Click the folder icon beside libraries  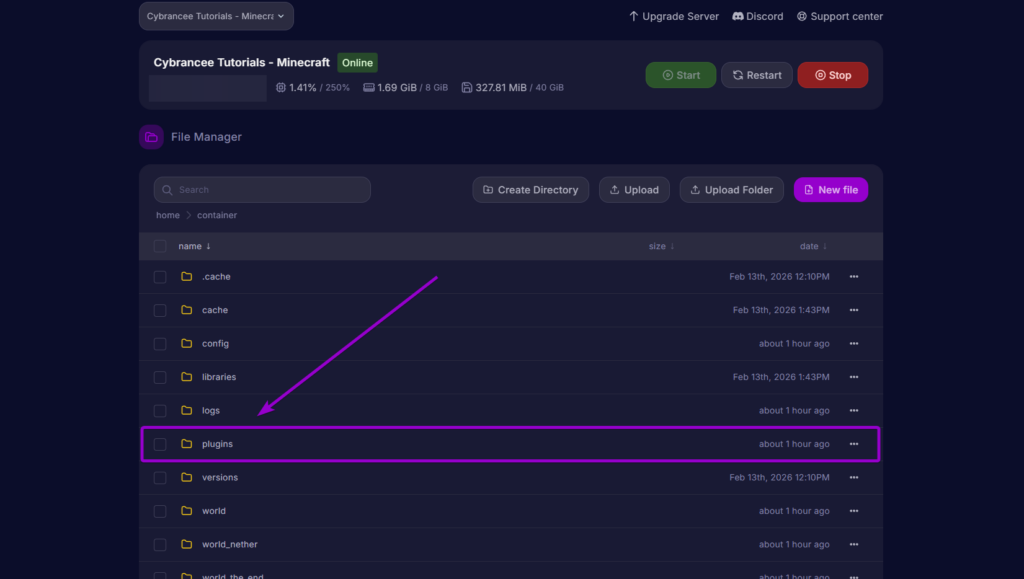pos(186,377)
